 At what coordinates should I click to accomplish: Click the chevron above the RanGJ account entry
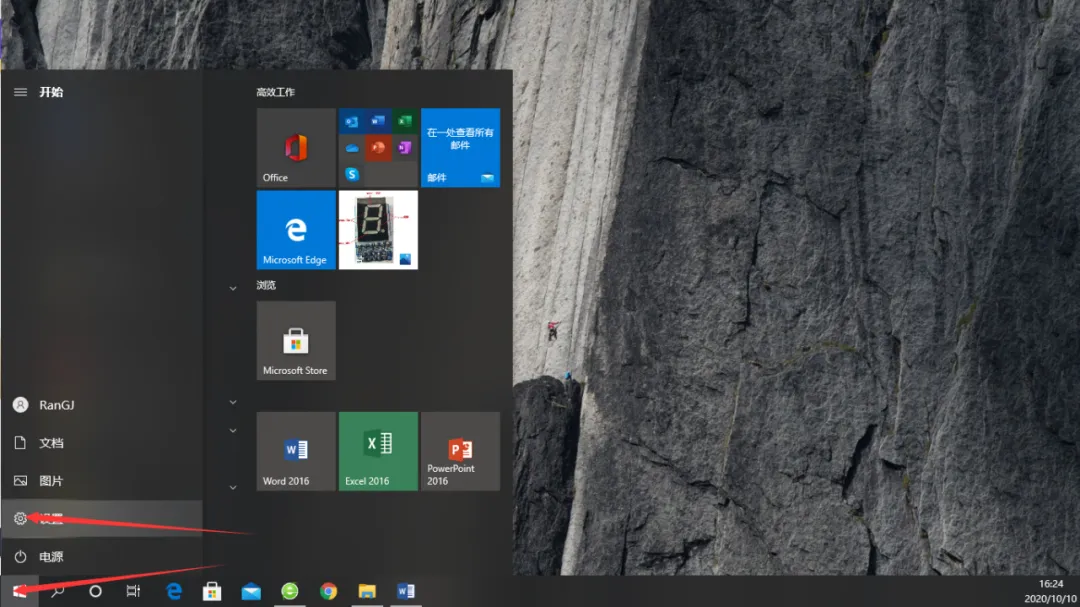pos(232,402)
